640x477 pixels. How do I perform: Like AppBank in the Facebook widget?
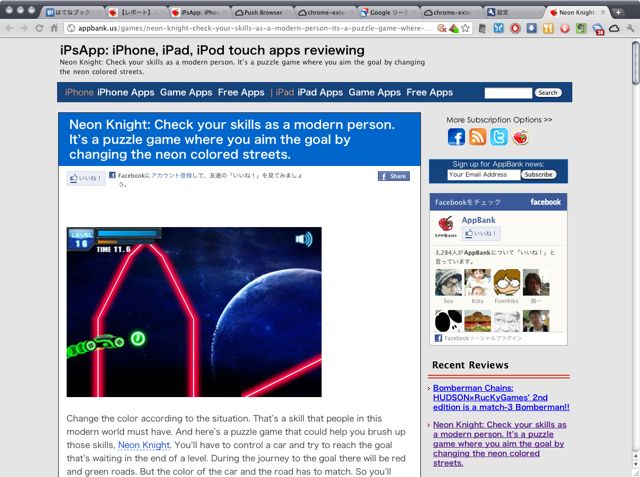[481, 234]
